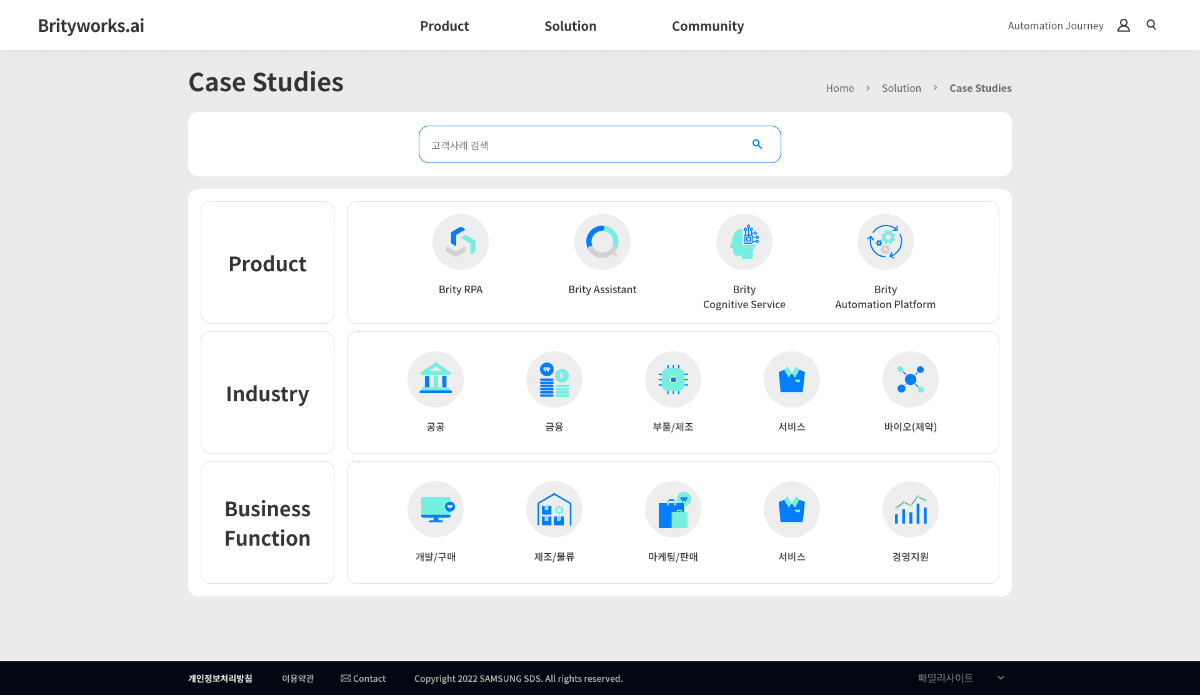1200x695 pixels.
Task: Click the Case Studies breadcrumb text
Action: [980, 88]
